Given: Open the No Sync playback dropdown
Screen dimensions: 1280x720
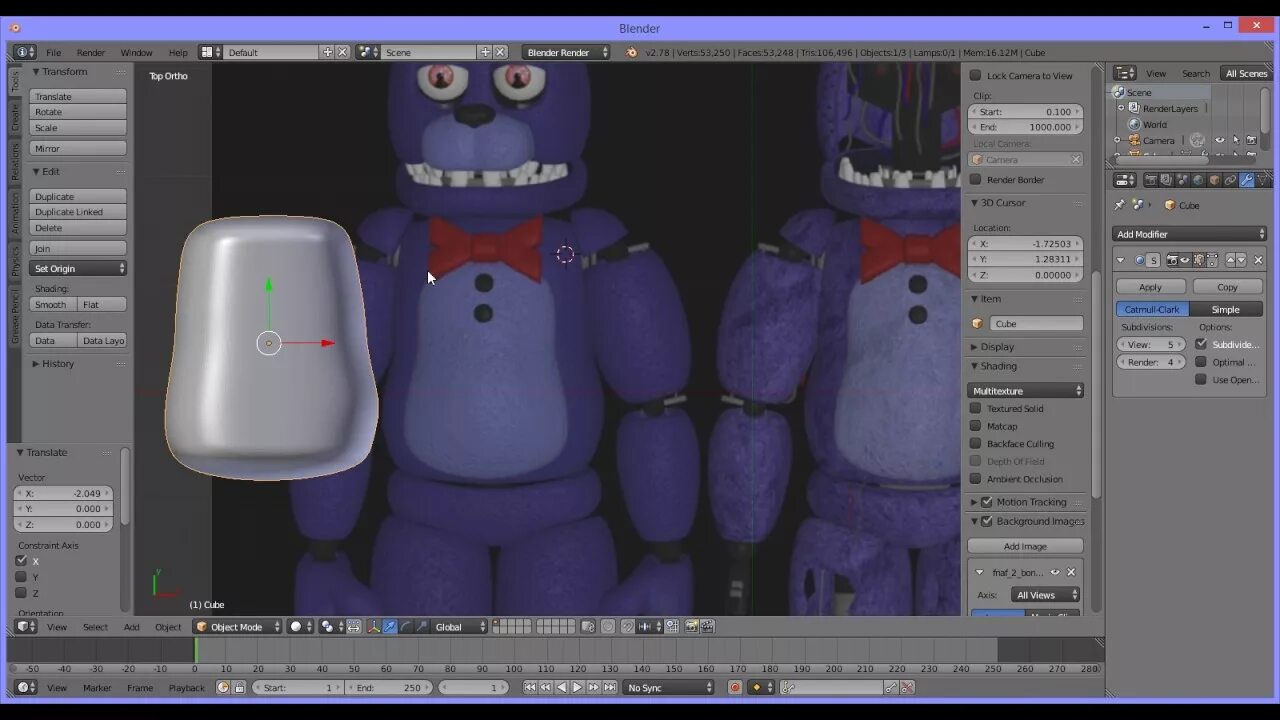Looking at the screenshot, I should coord(668,687).
